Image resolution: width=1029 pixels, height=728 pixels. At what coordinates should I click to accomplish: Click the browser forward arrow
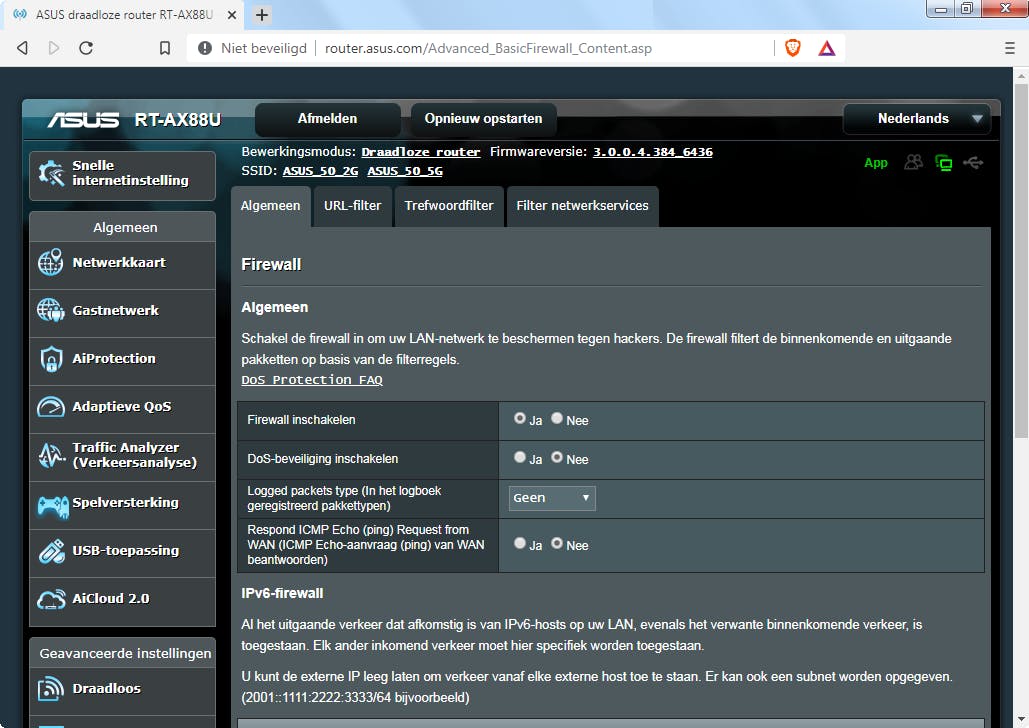pyautogui.click(x=54, y=48)
